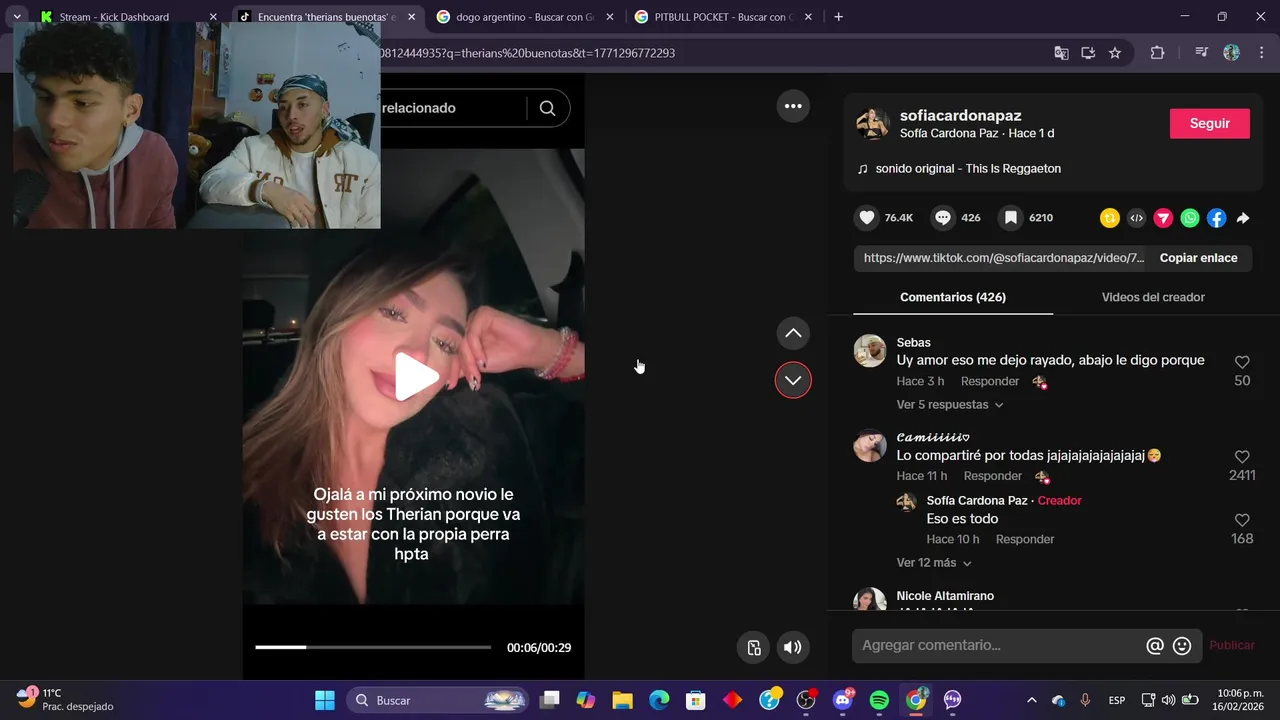Like Camiiiiii's comment with 2411 likes
Image resolution: width=1280 pixels, height=720 pixels.
(x=1242, y=457)
